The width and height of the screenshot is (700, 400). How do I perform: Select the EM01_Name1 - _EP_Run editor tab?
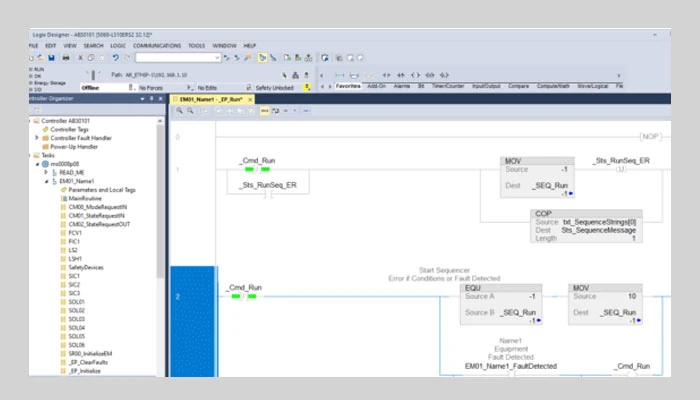[x=211, y=99]
